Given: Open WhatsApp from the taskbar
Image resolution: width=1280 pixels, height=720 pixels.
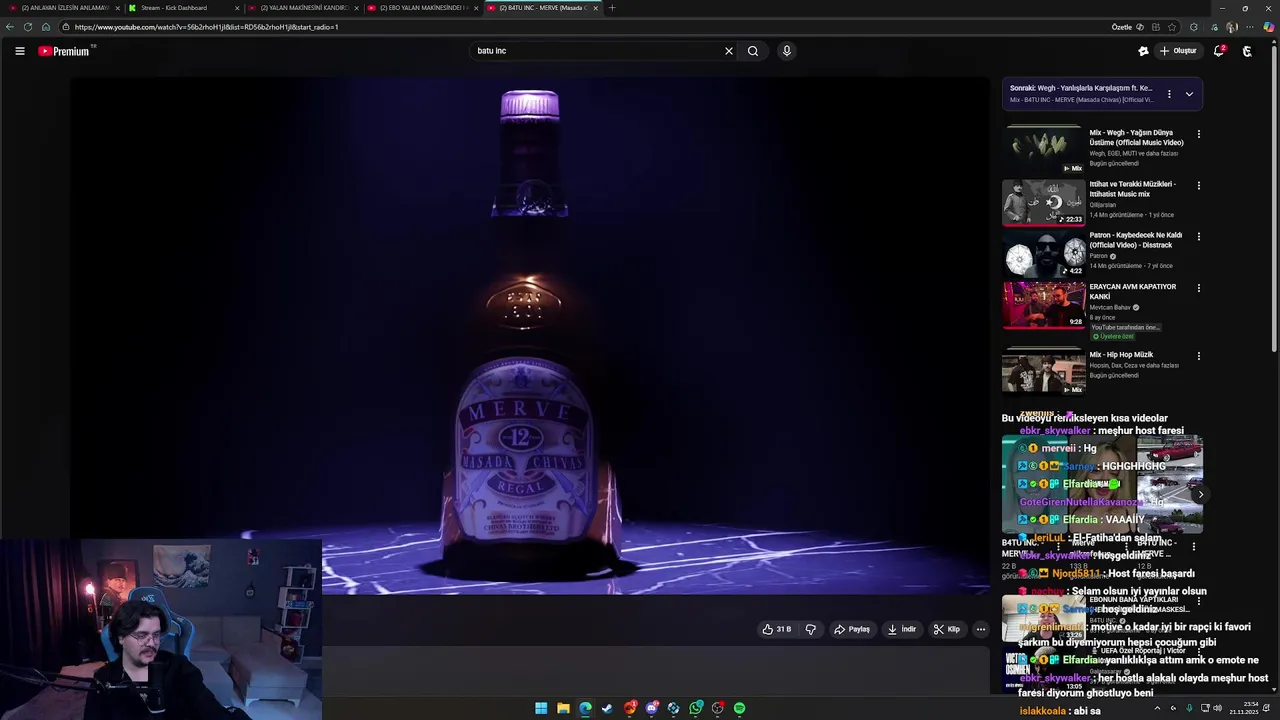Looking at the screenshot, I should click(696, 708).
